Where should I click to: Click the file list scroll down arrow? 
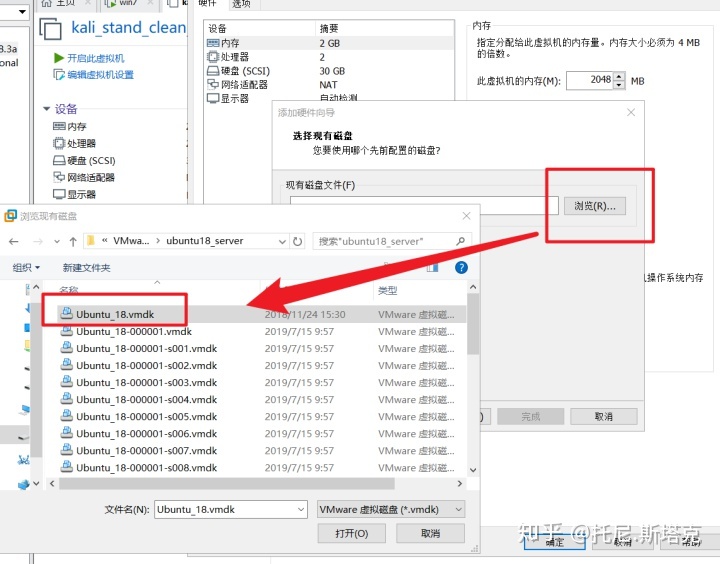coord(473,470)
